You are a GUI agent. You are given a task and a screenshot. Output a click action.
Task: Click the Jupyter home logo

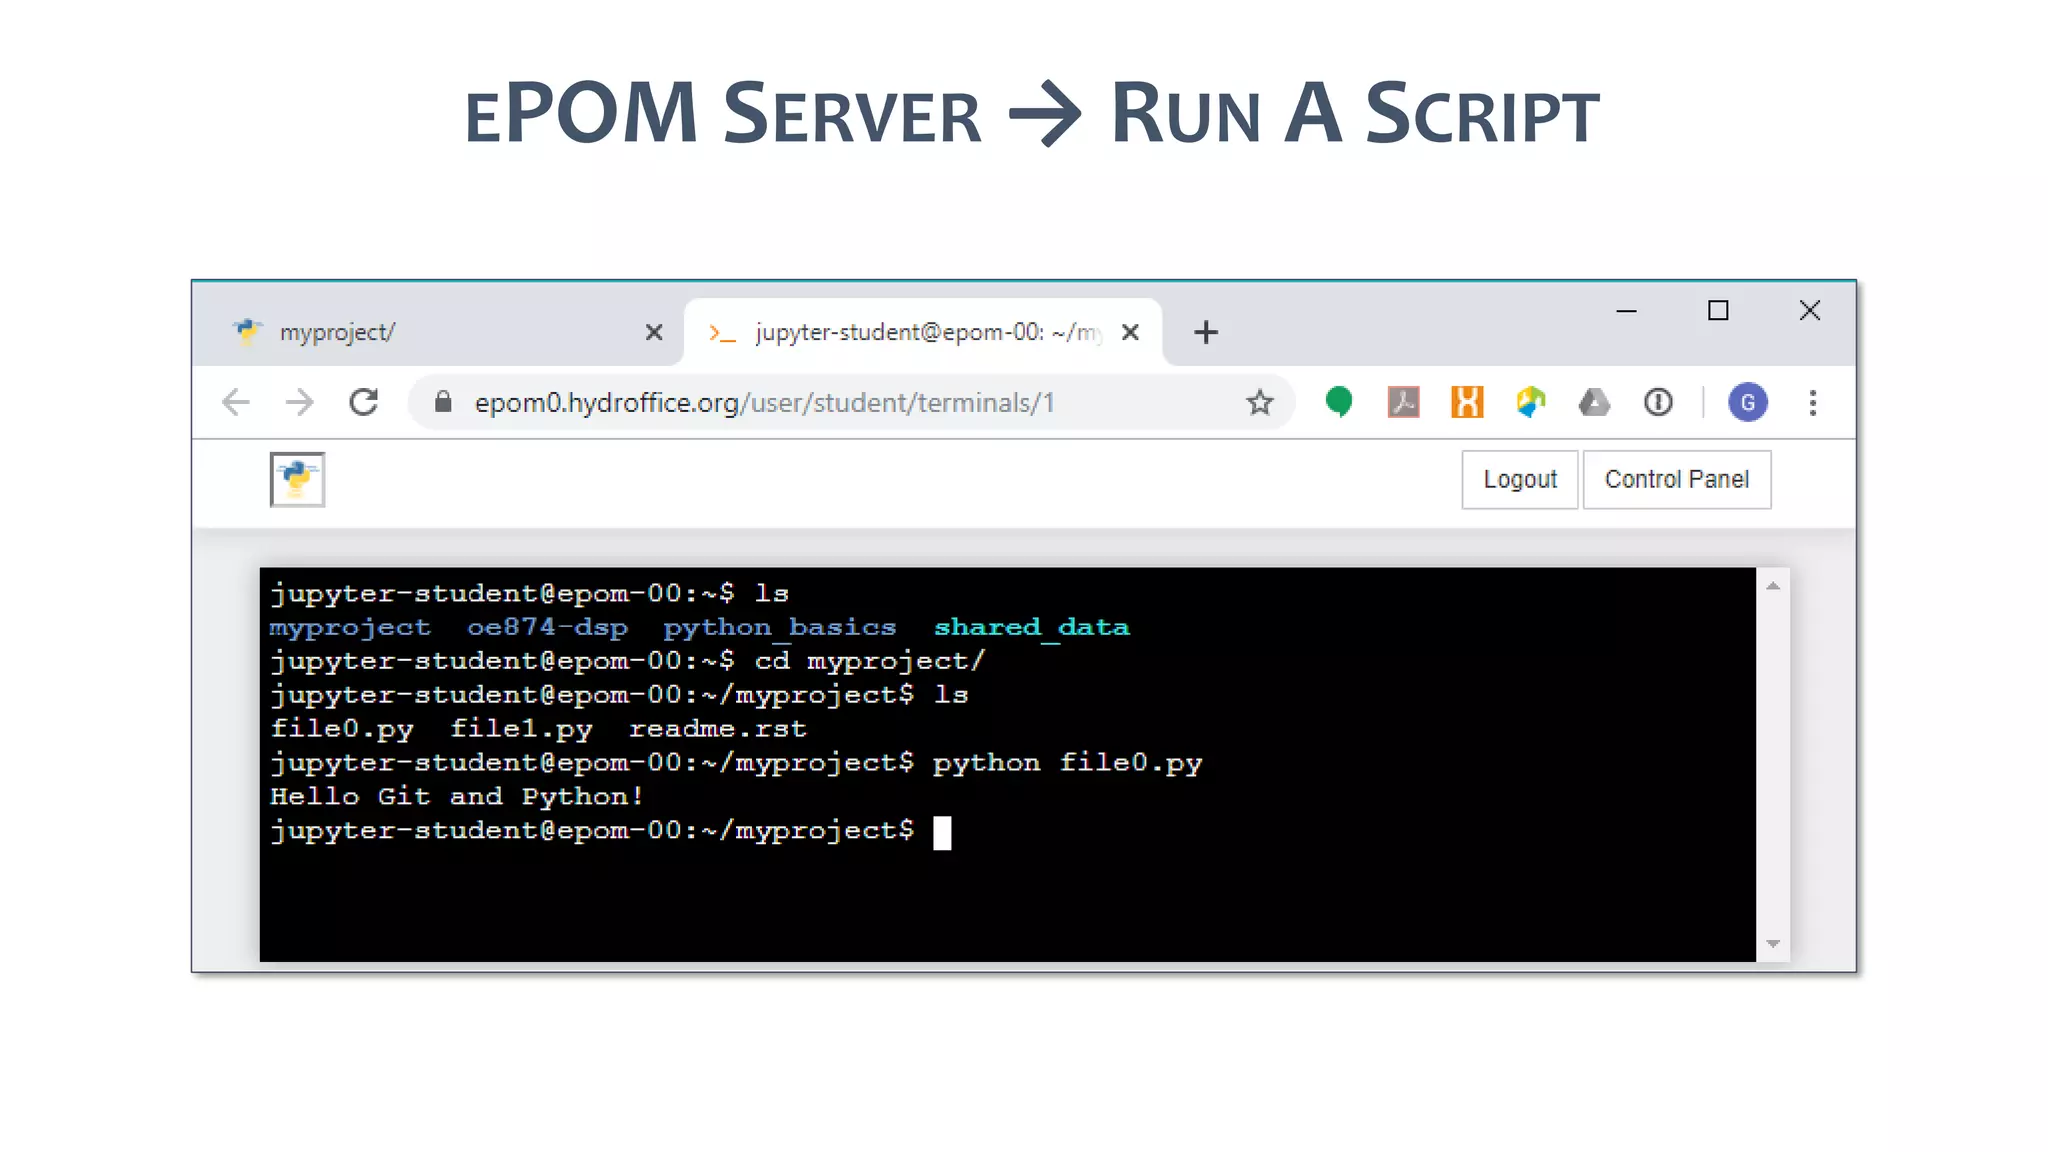click(x=297, y=480)
